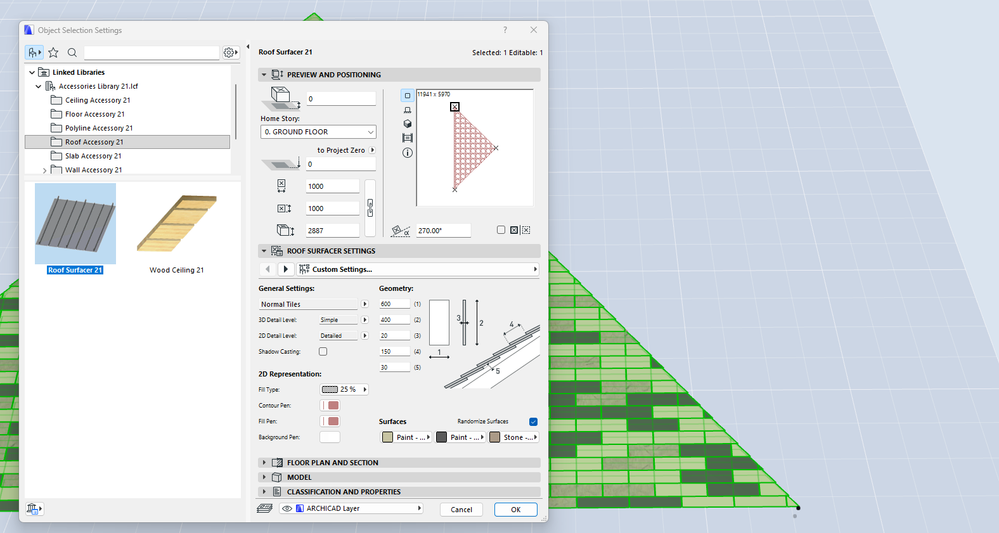Toggle the Shadow Casting checkbox

click(x=323, y=352)
